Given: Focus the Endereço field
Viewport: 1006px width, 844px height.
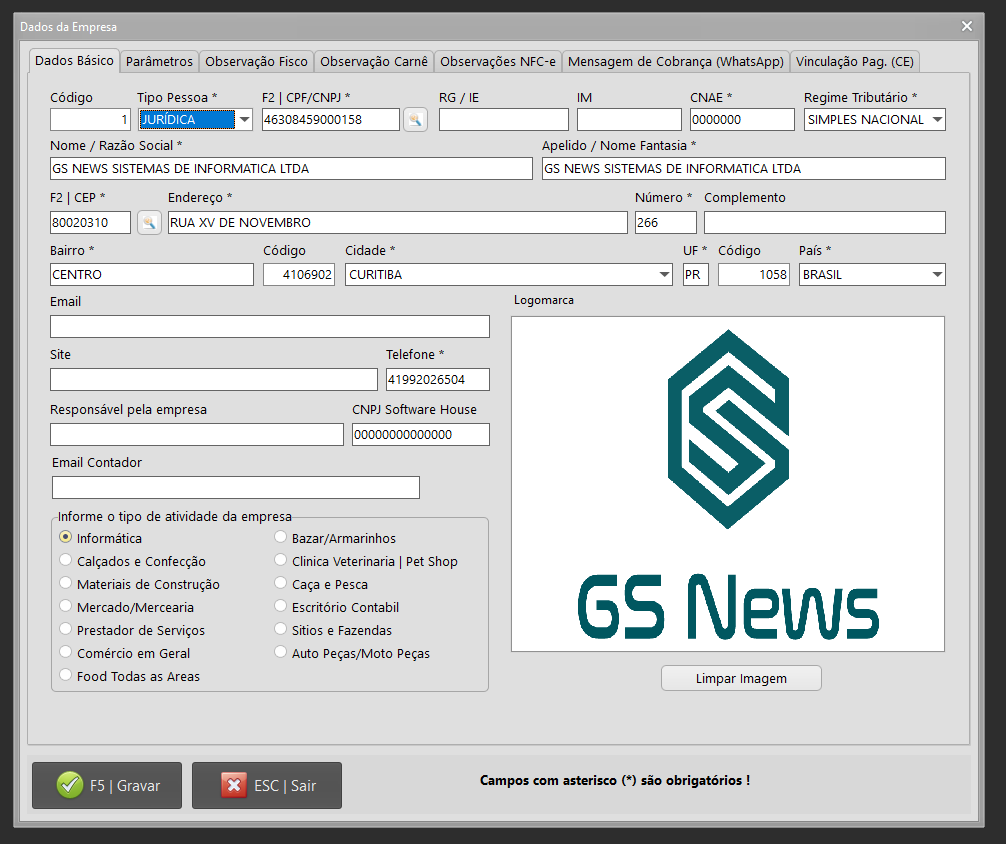Looking at the screenshot, I should click(x=398, y=223).
